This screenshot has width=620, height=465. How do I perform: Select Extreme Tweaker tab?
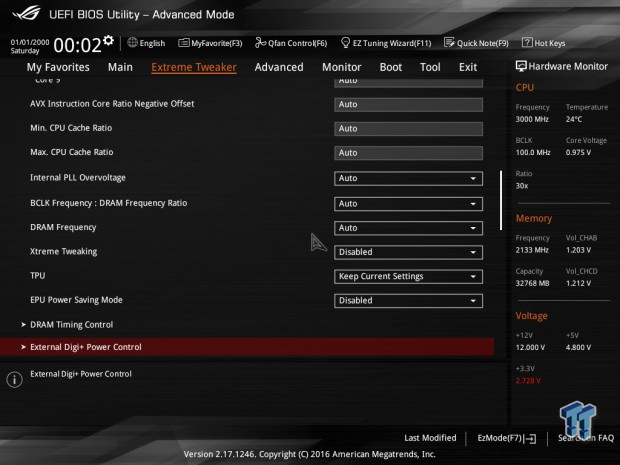coord(194,67)
